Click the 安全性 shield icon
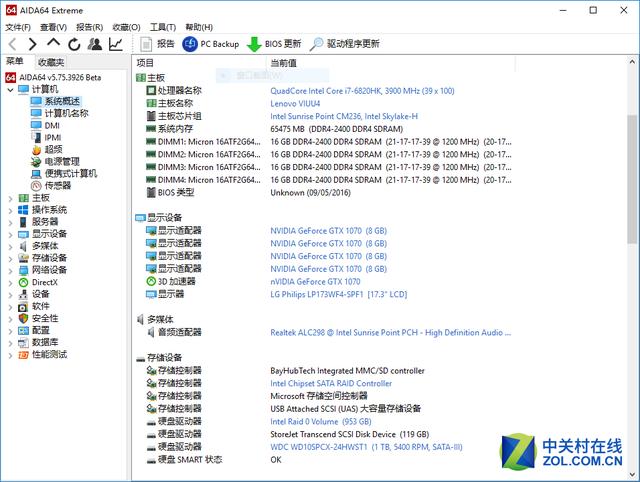640x482 pixels. click(x=23, y=318)
